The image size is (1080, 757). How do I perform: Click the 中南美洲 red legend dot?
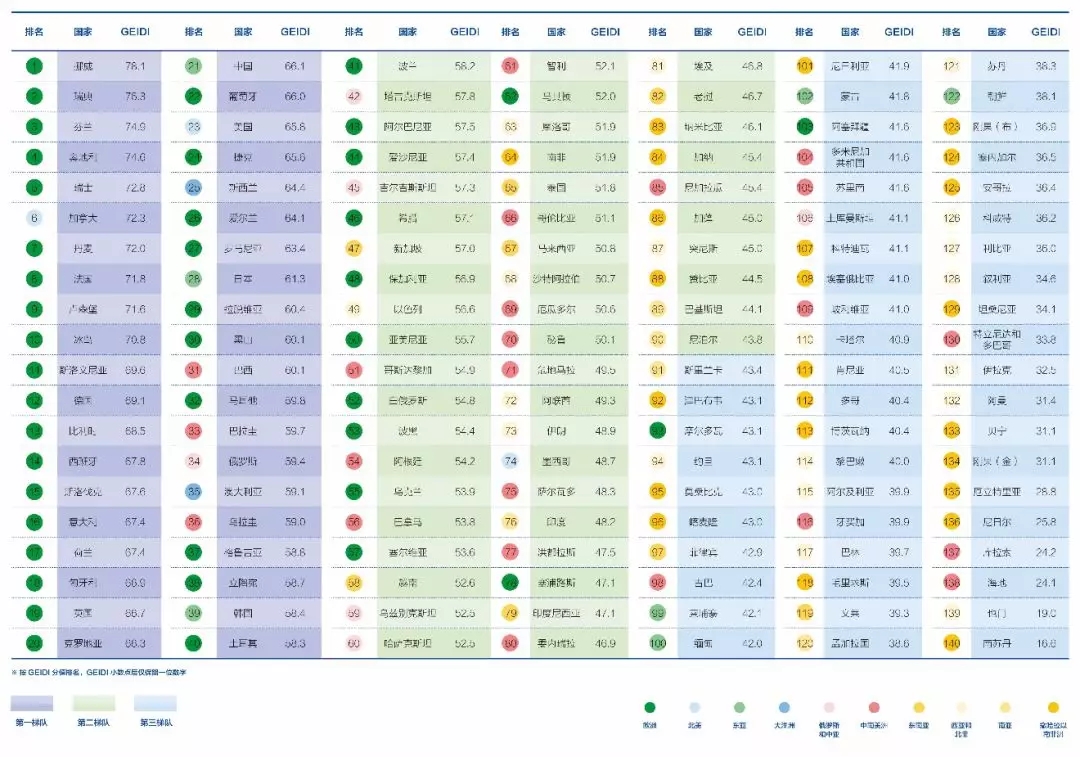pyautogui.click(x=874, y=707)
